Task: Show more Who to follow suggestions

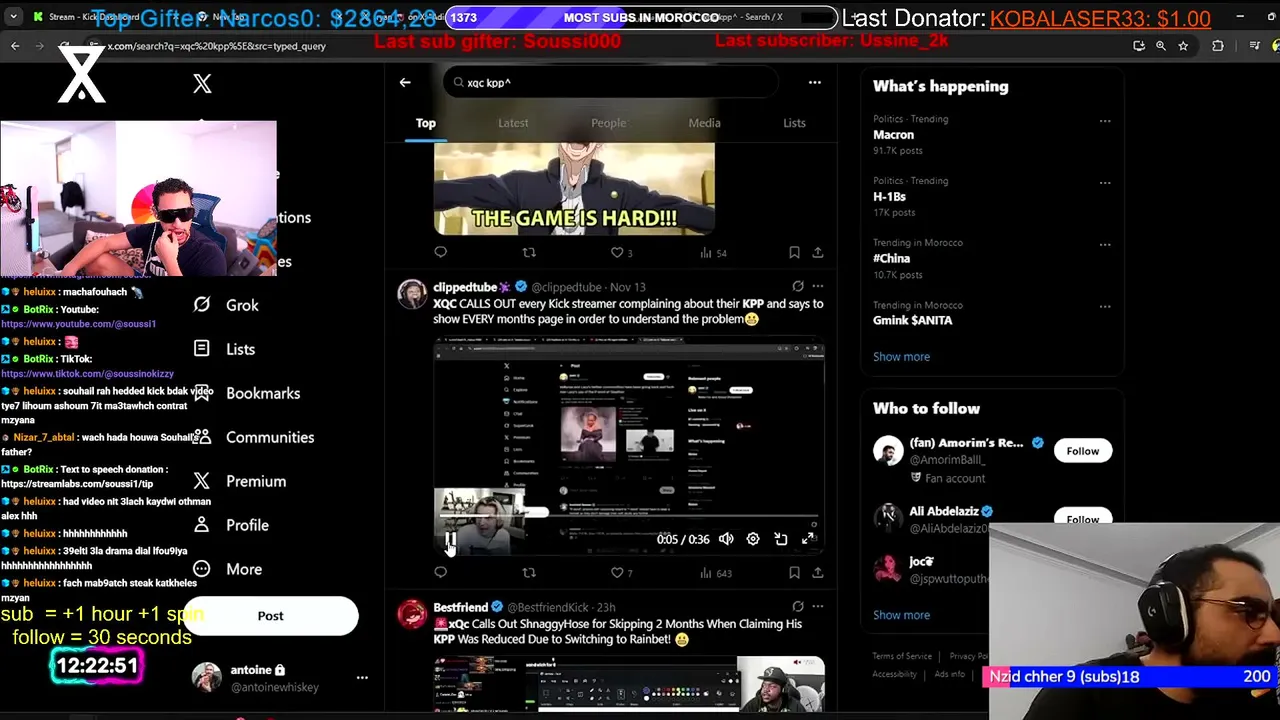Action: 901,615
